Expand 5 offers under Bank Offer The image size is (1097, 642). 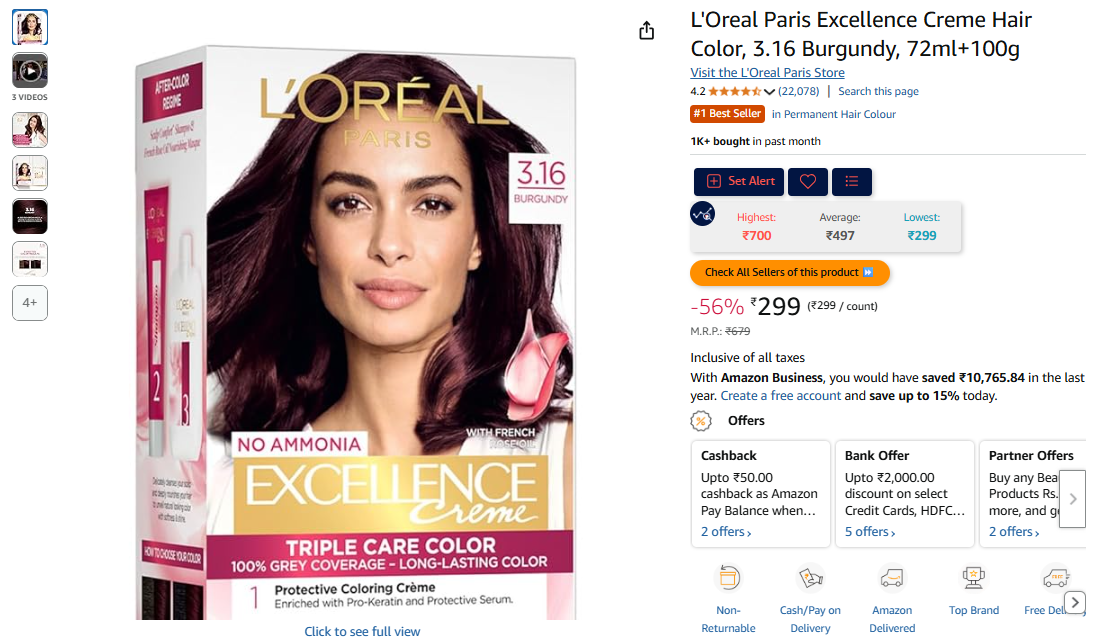870,532
